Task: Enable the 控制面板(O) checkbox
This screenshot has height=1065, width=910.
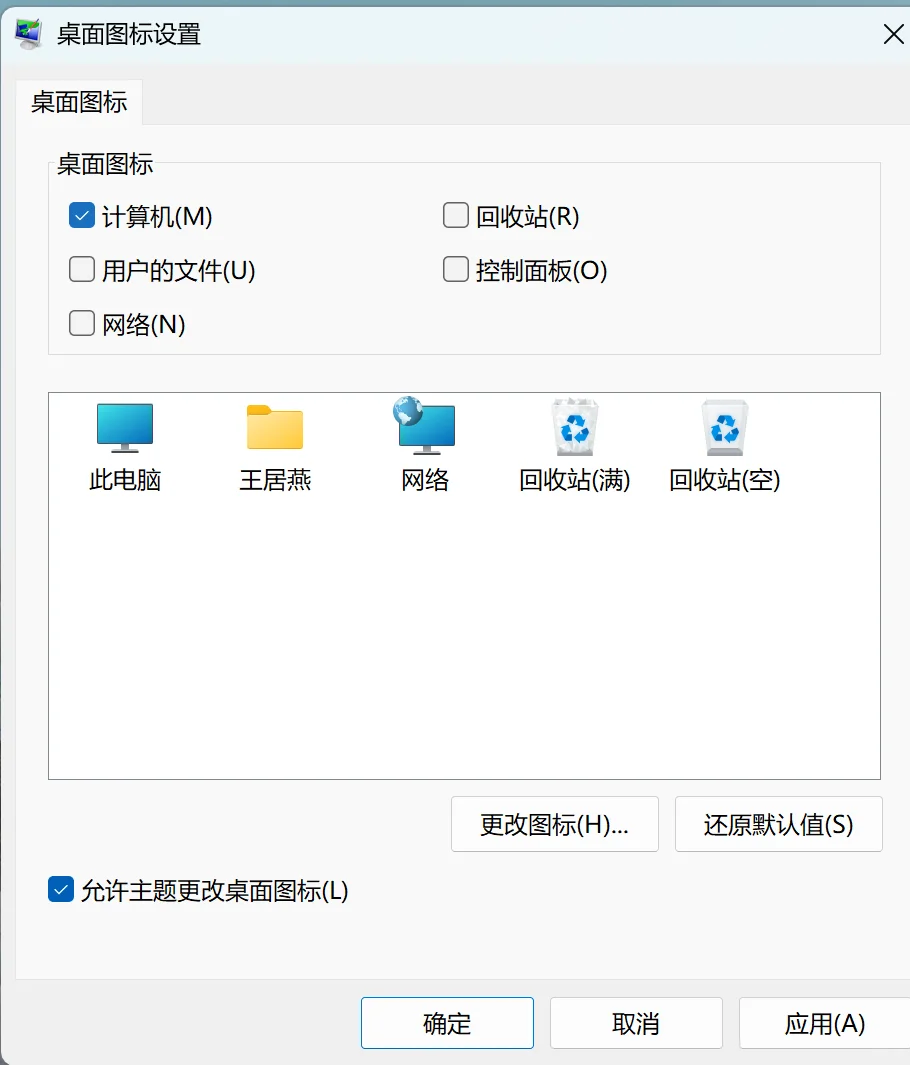Action: click(x=455, y=269)
